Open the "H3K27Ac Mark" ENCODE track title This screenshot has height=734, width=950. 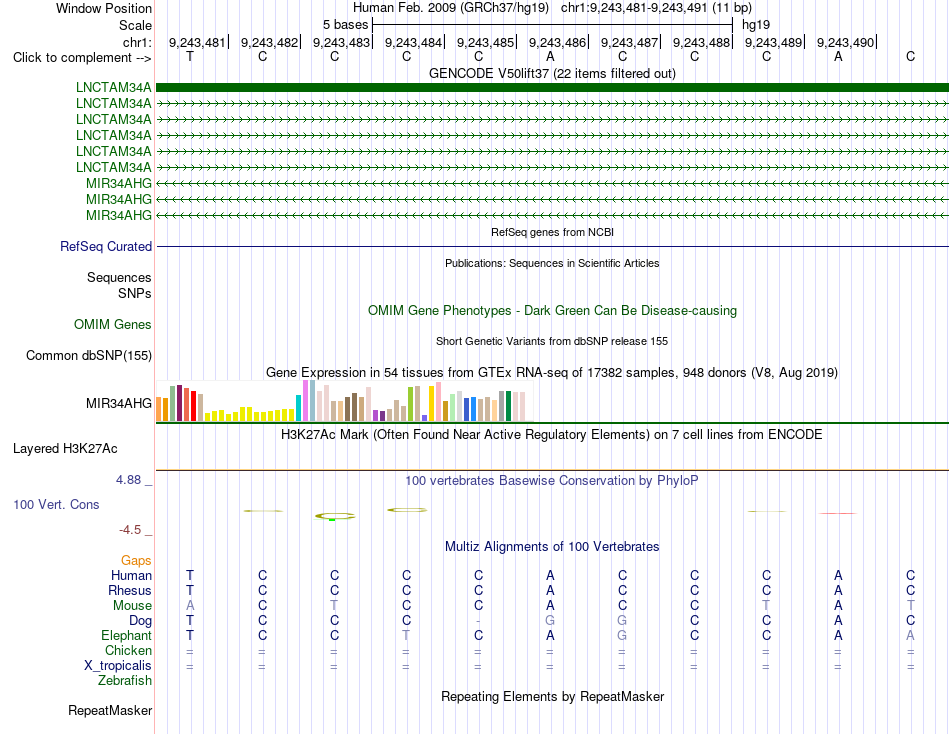(x=552, y=435)
